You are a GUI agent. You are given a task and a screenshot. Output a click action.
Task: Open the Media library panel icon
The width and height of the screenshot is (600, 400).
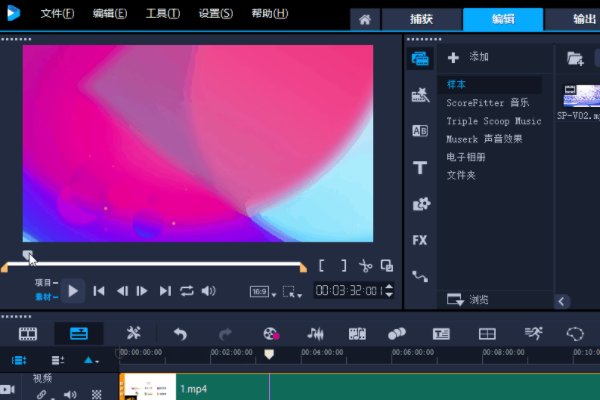click(420, 59)
